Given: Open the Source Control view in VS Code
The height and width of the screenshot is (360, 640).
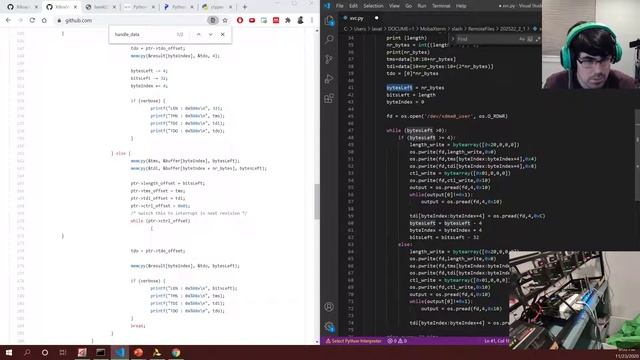Looking at the screenshot, I should [x=329, y=59].
